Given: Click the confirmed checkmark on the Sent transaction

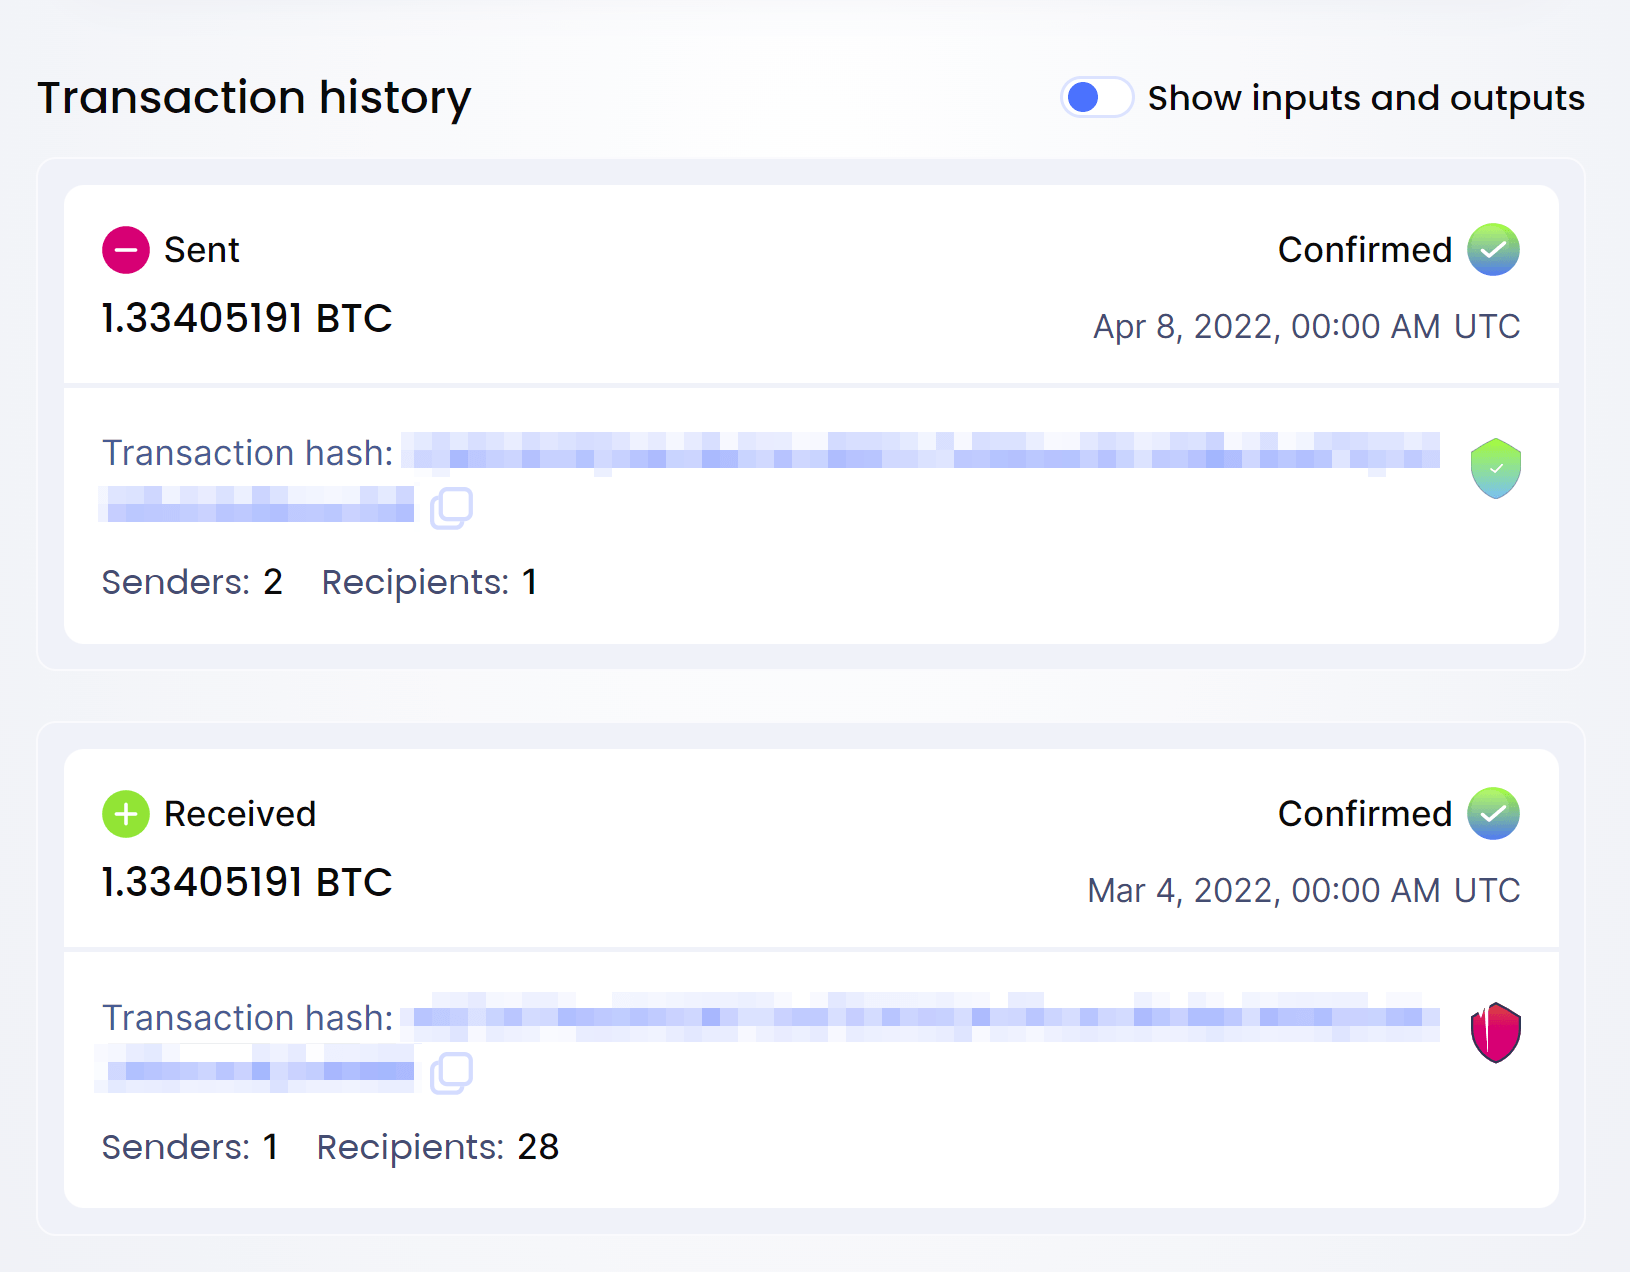Looking at the screenshot, I should pyautogui.click(x=1493, y=250).
